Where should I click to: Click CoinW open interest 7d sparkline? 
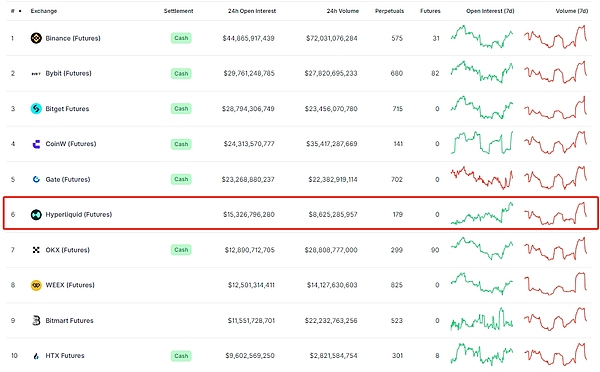click(482, 143)
